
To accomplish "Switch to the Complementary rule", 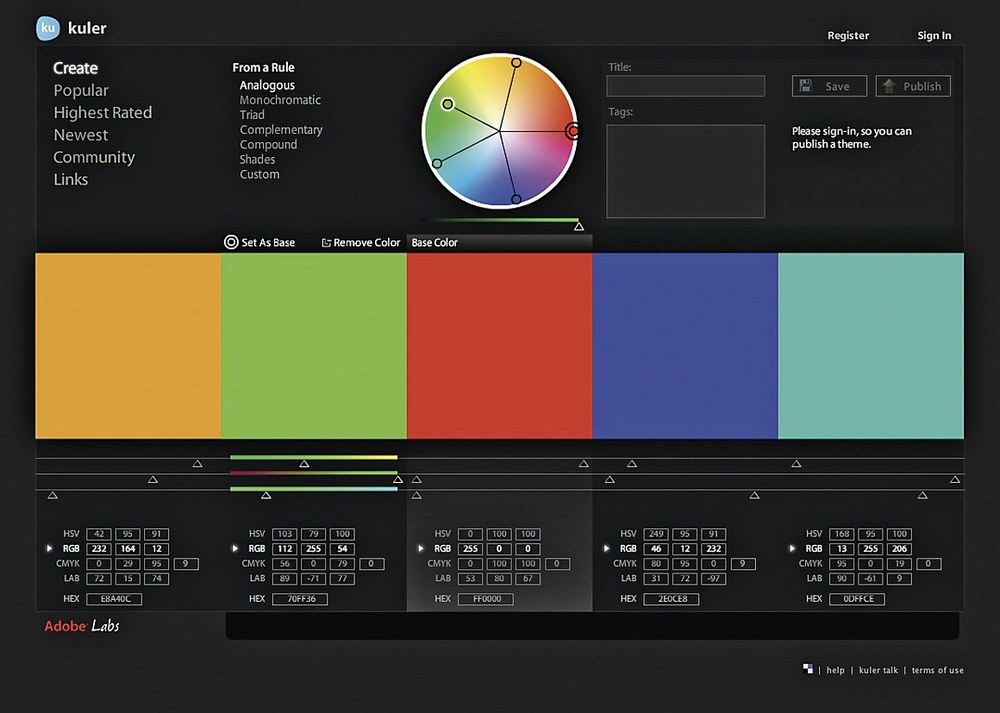I will click(x=281, y=130).
